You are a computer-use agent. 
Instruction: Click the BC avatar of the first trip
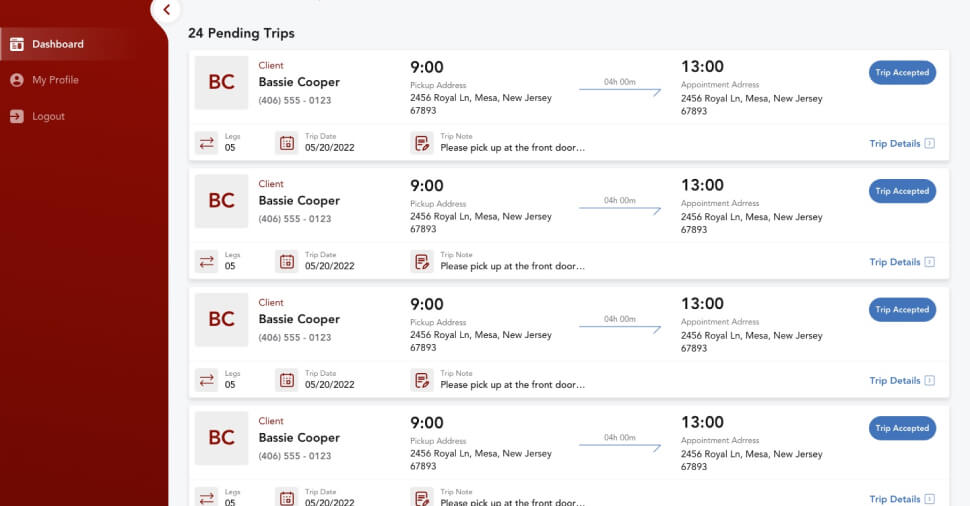(221, 82)
